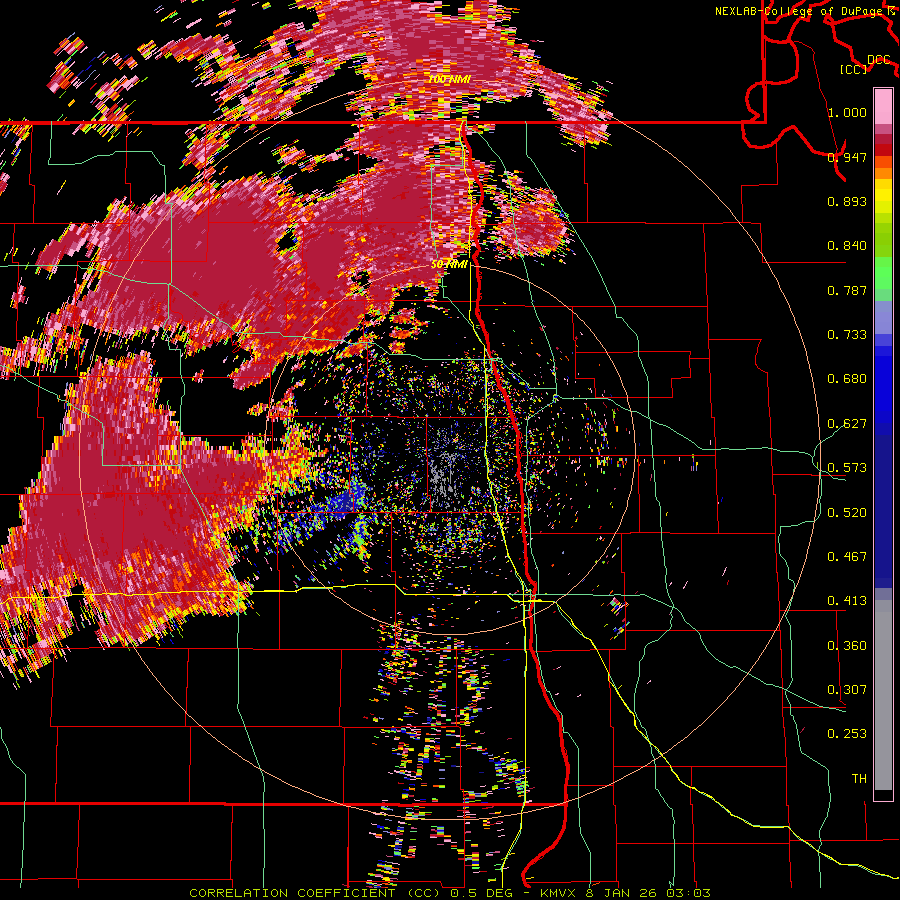This screenshot has width=900, height=900.
Task: Click the [CC] units label
Action: coord(854,69)
